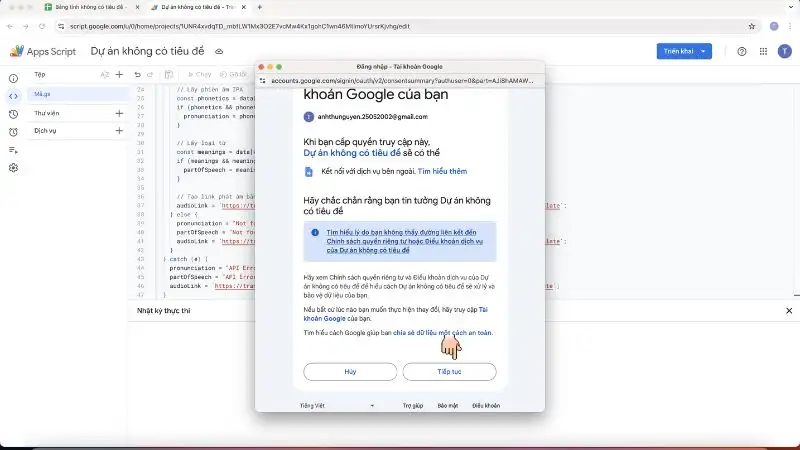The height and width of the screenshot is (450, 800).
Task: Click the Chạy run button
Action: (199, 74)
